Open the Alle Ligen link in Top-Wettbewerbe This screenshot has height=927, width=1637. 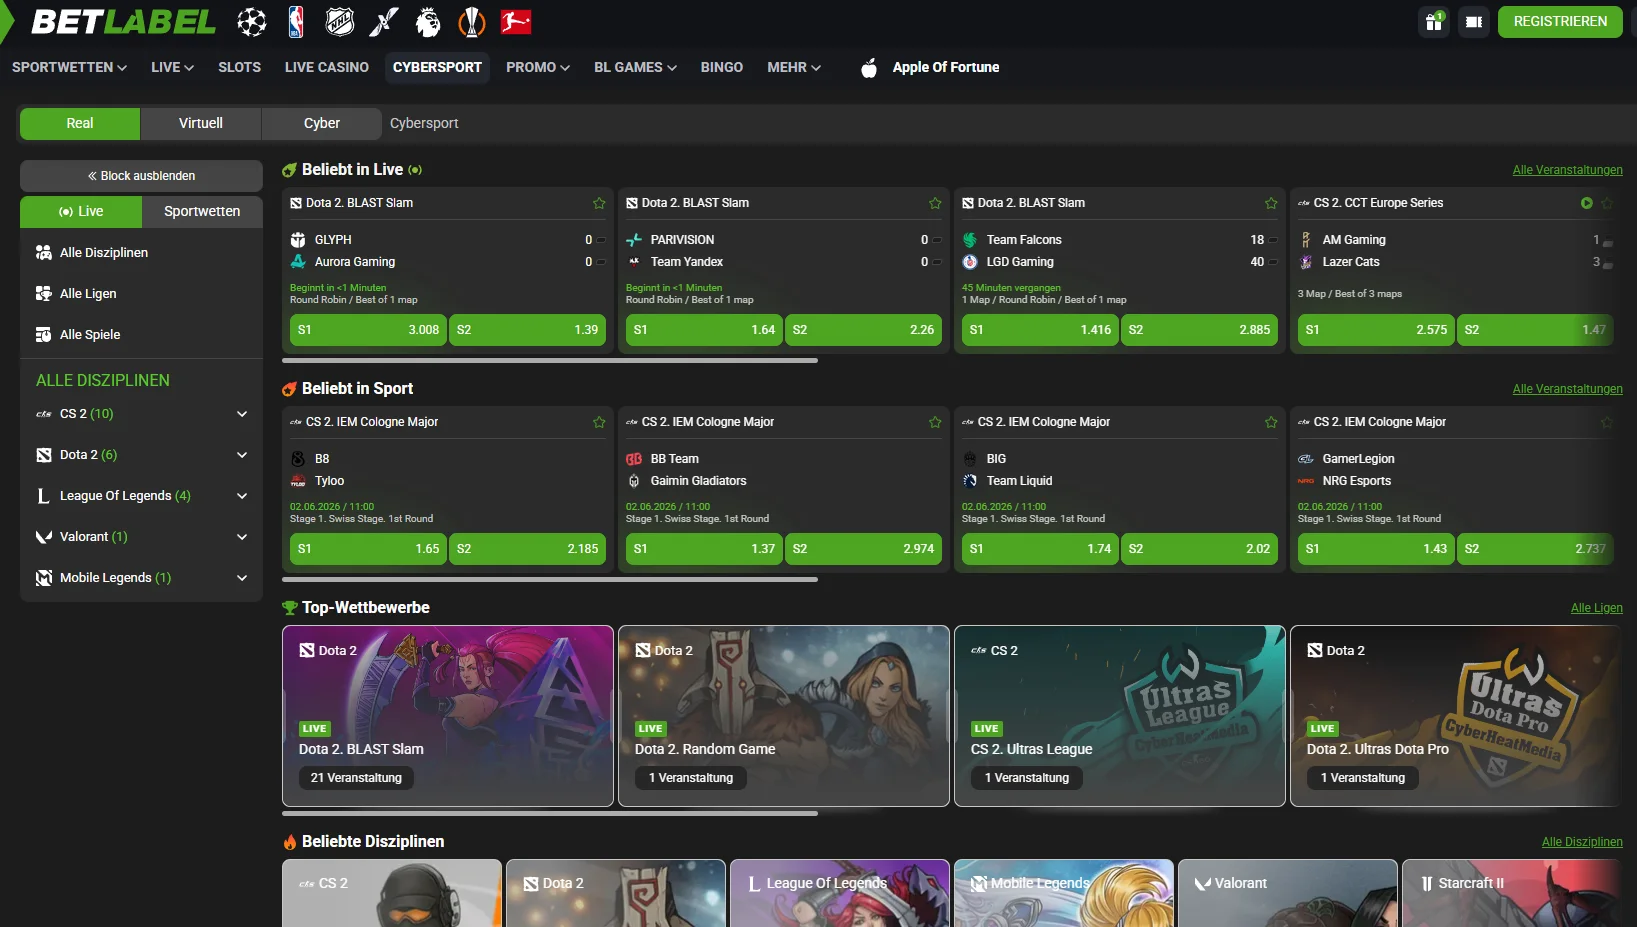pos(1596,608)
